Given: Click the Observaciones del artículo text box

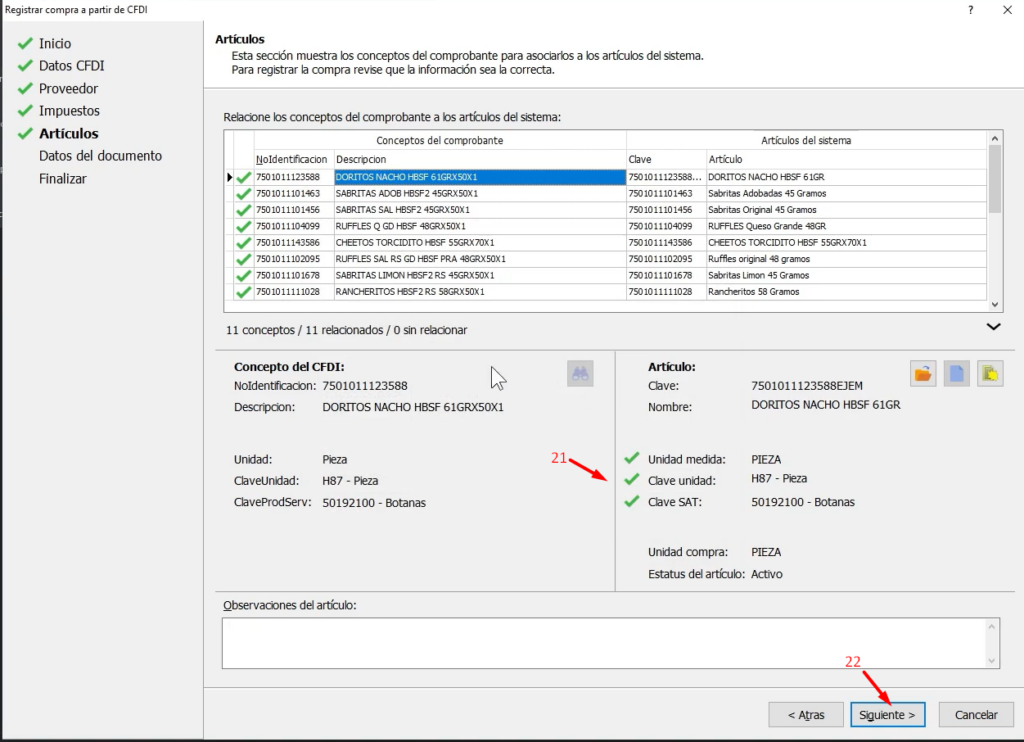Looking at the screenshot, I should pos(604,642).
